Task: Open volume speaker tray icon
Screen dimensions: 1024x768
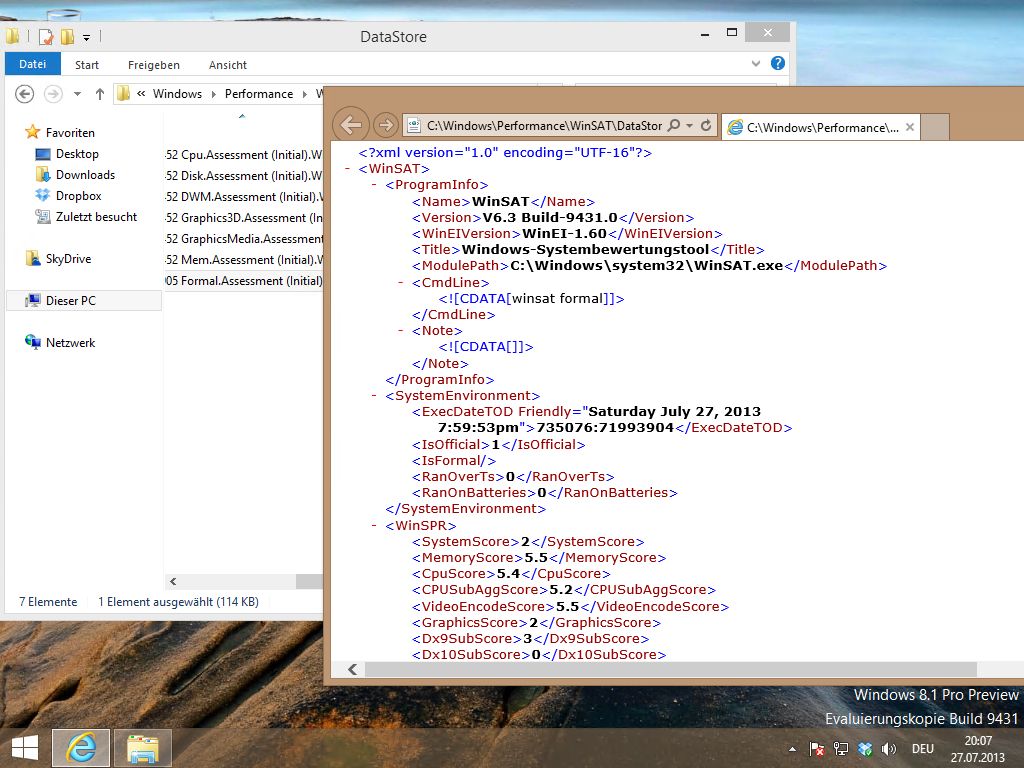Action: click(x=888, y=749)
